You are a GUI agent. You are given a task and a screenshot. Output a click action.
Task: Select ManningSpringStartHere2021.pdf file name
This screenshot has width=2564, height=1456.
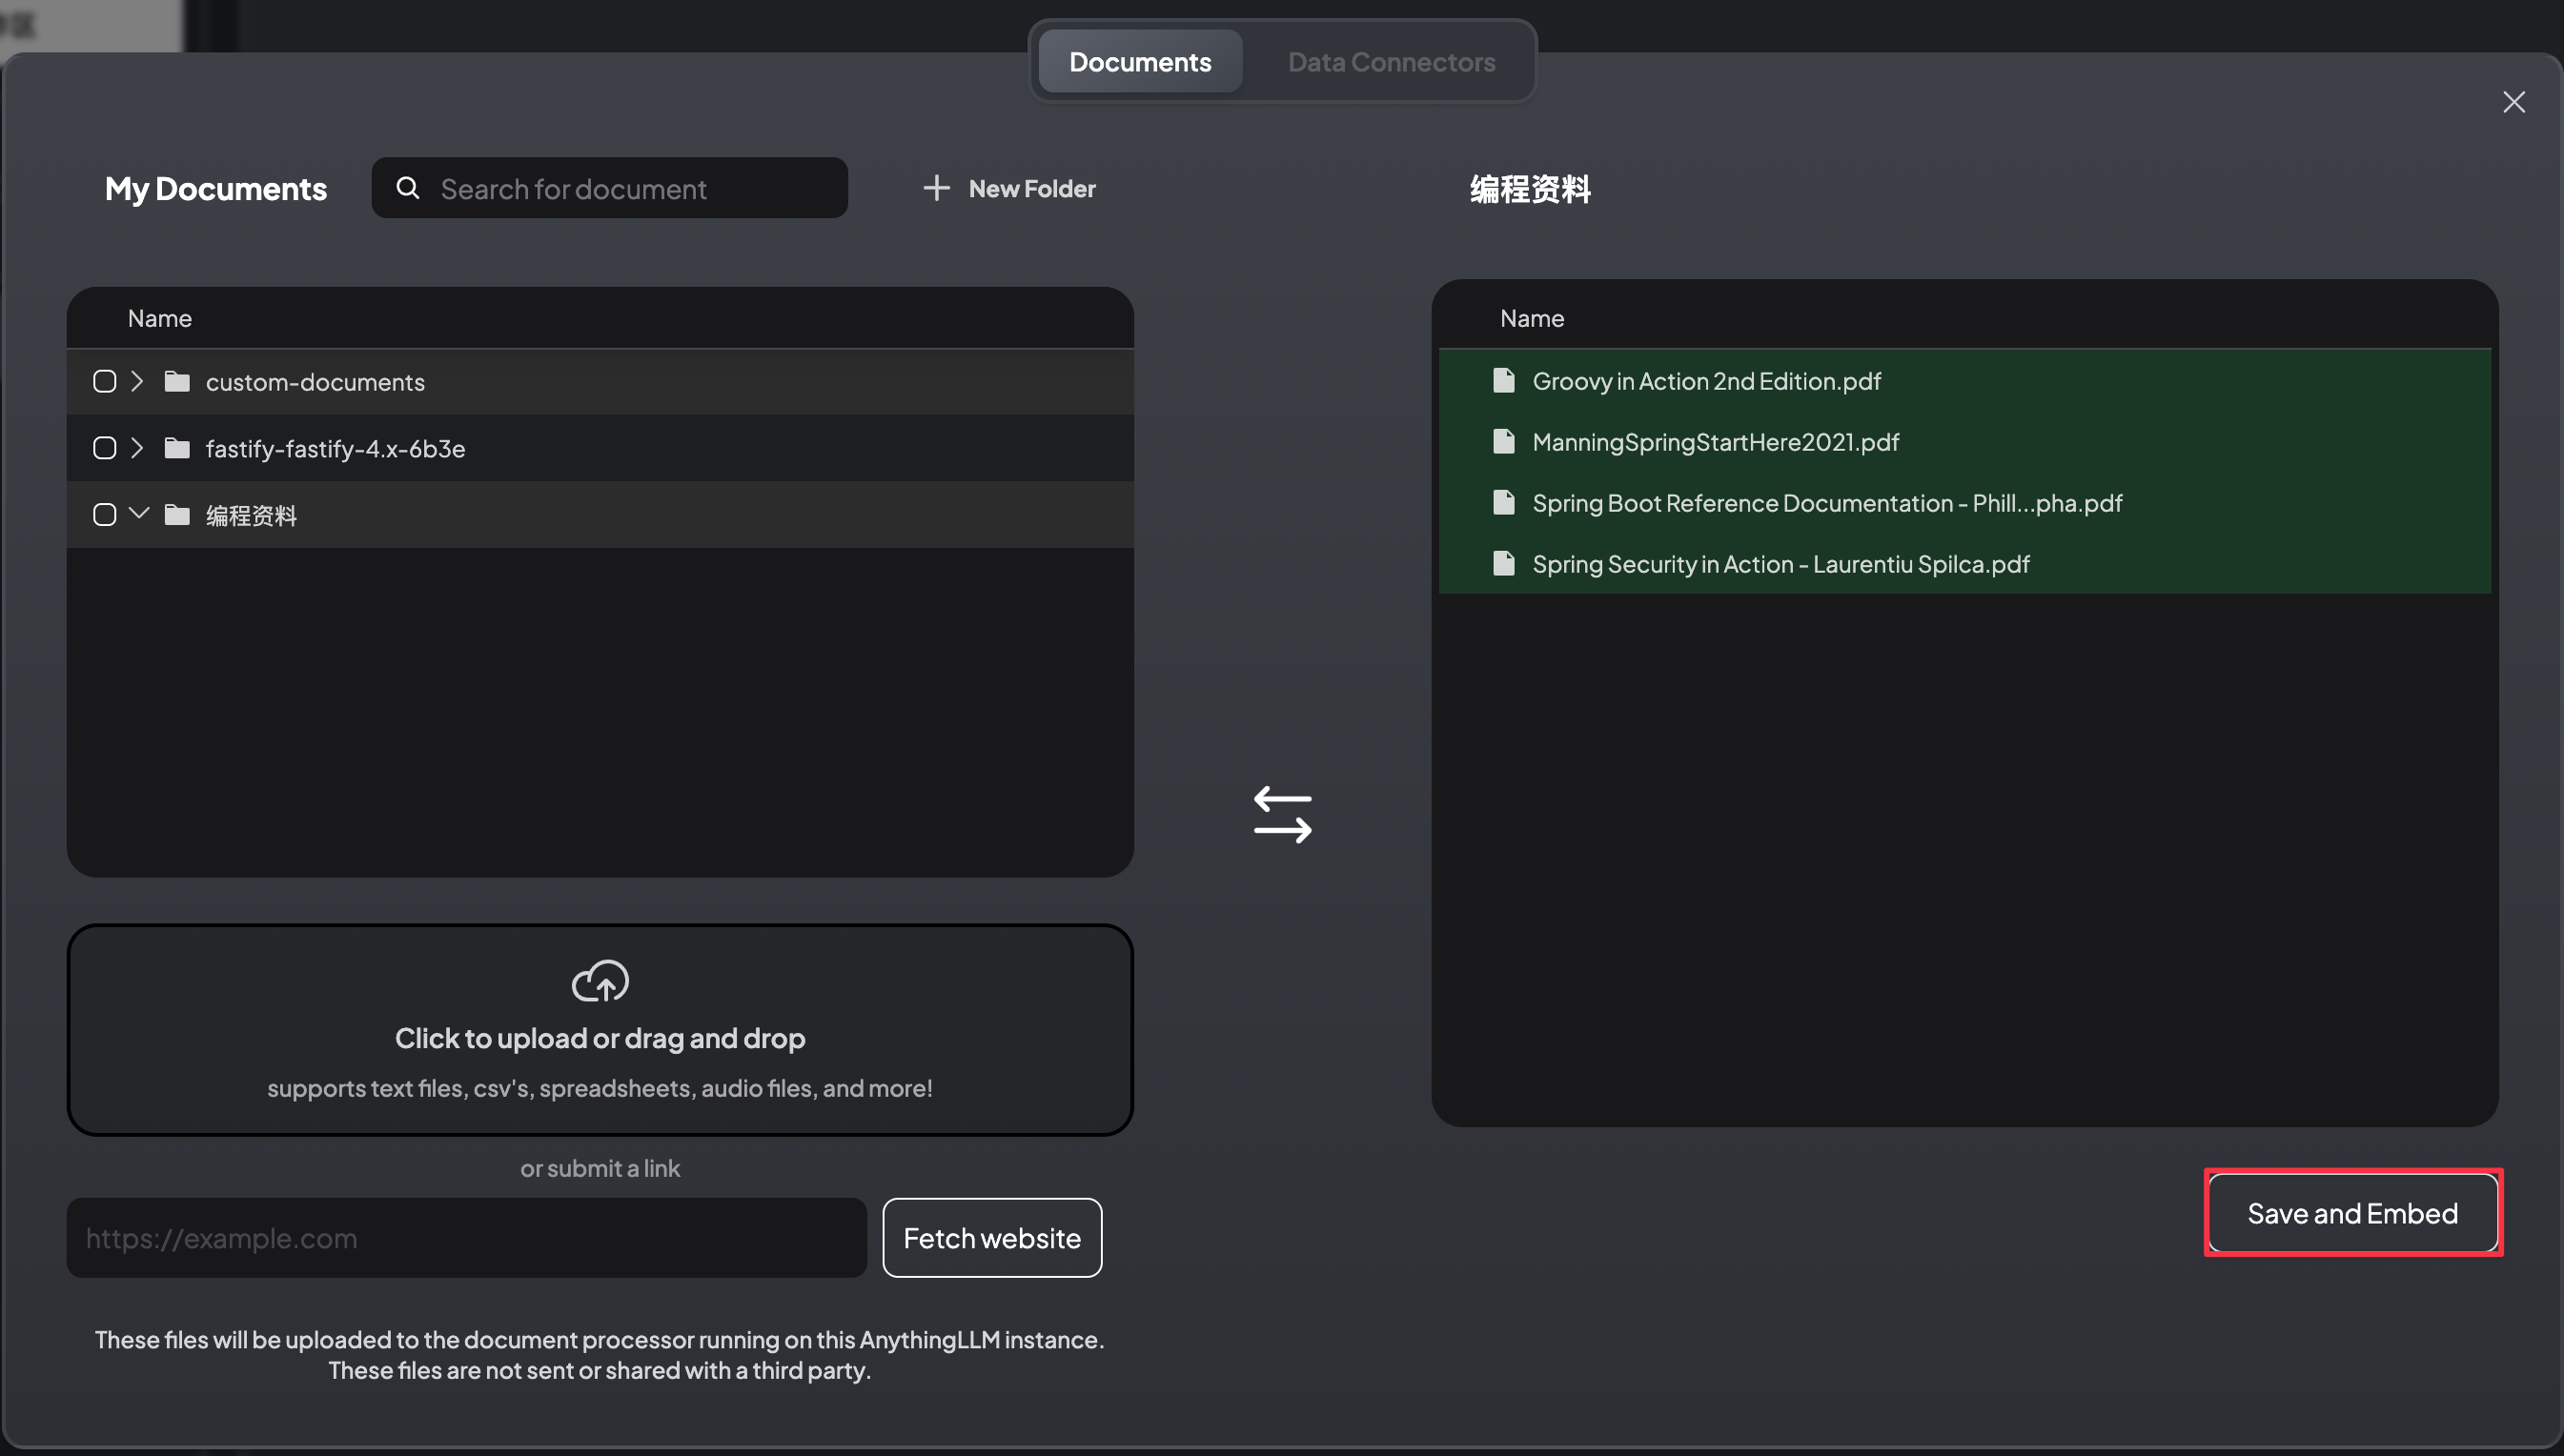click(x=1715, y=442)
